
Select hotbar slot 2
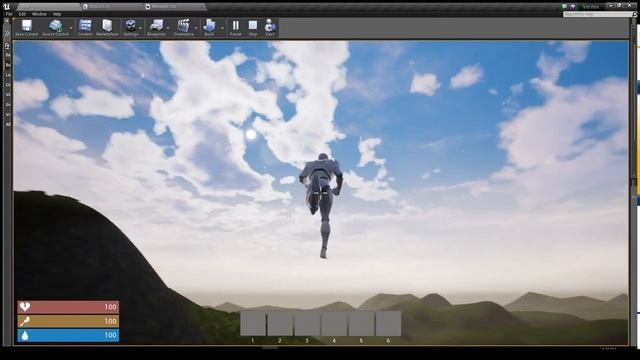click(280, 323)
